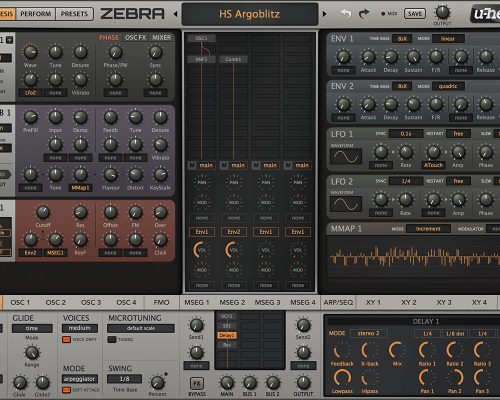
Task: Open the OSC 2 lower tab
Action: pyautogui.click(x=56, y=303)
